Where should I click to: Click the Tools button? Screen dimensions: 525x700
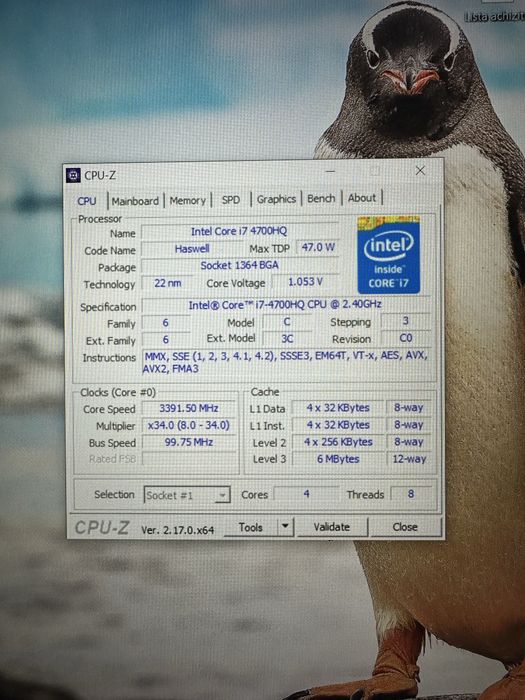[250, 527]
